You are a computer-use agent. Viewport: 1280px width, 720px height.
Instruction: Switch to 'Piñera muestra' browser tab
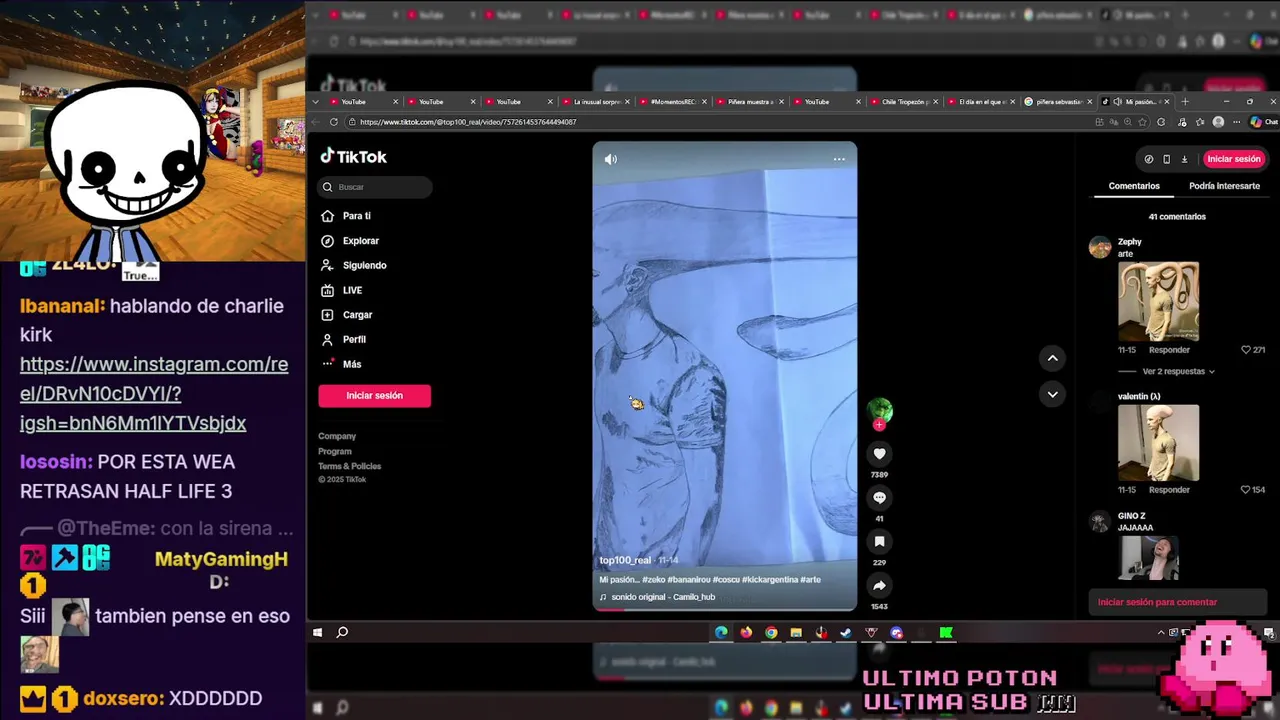[x=748, y=102]
